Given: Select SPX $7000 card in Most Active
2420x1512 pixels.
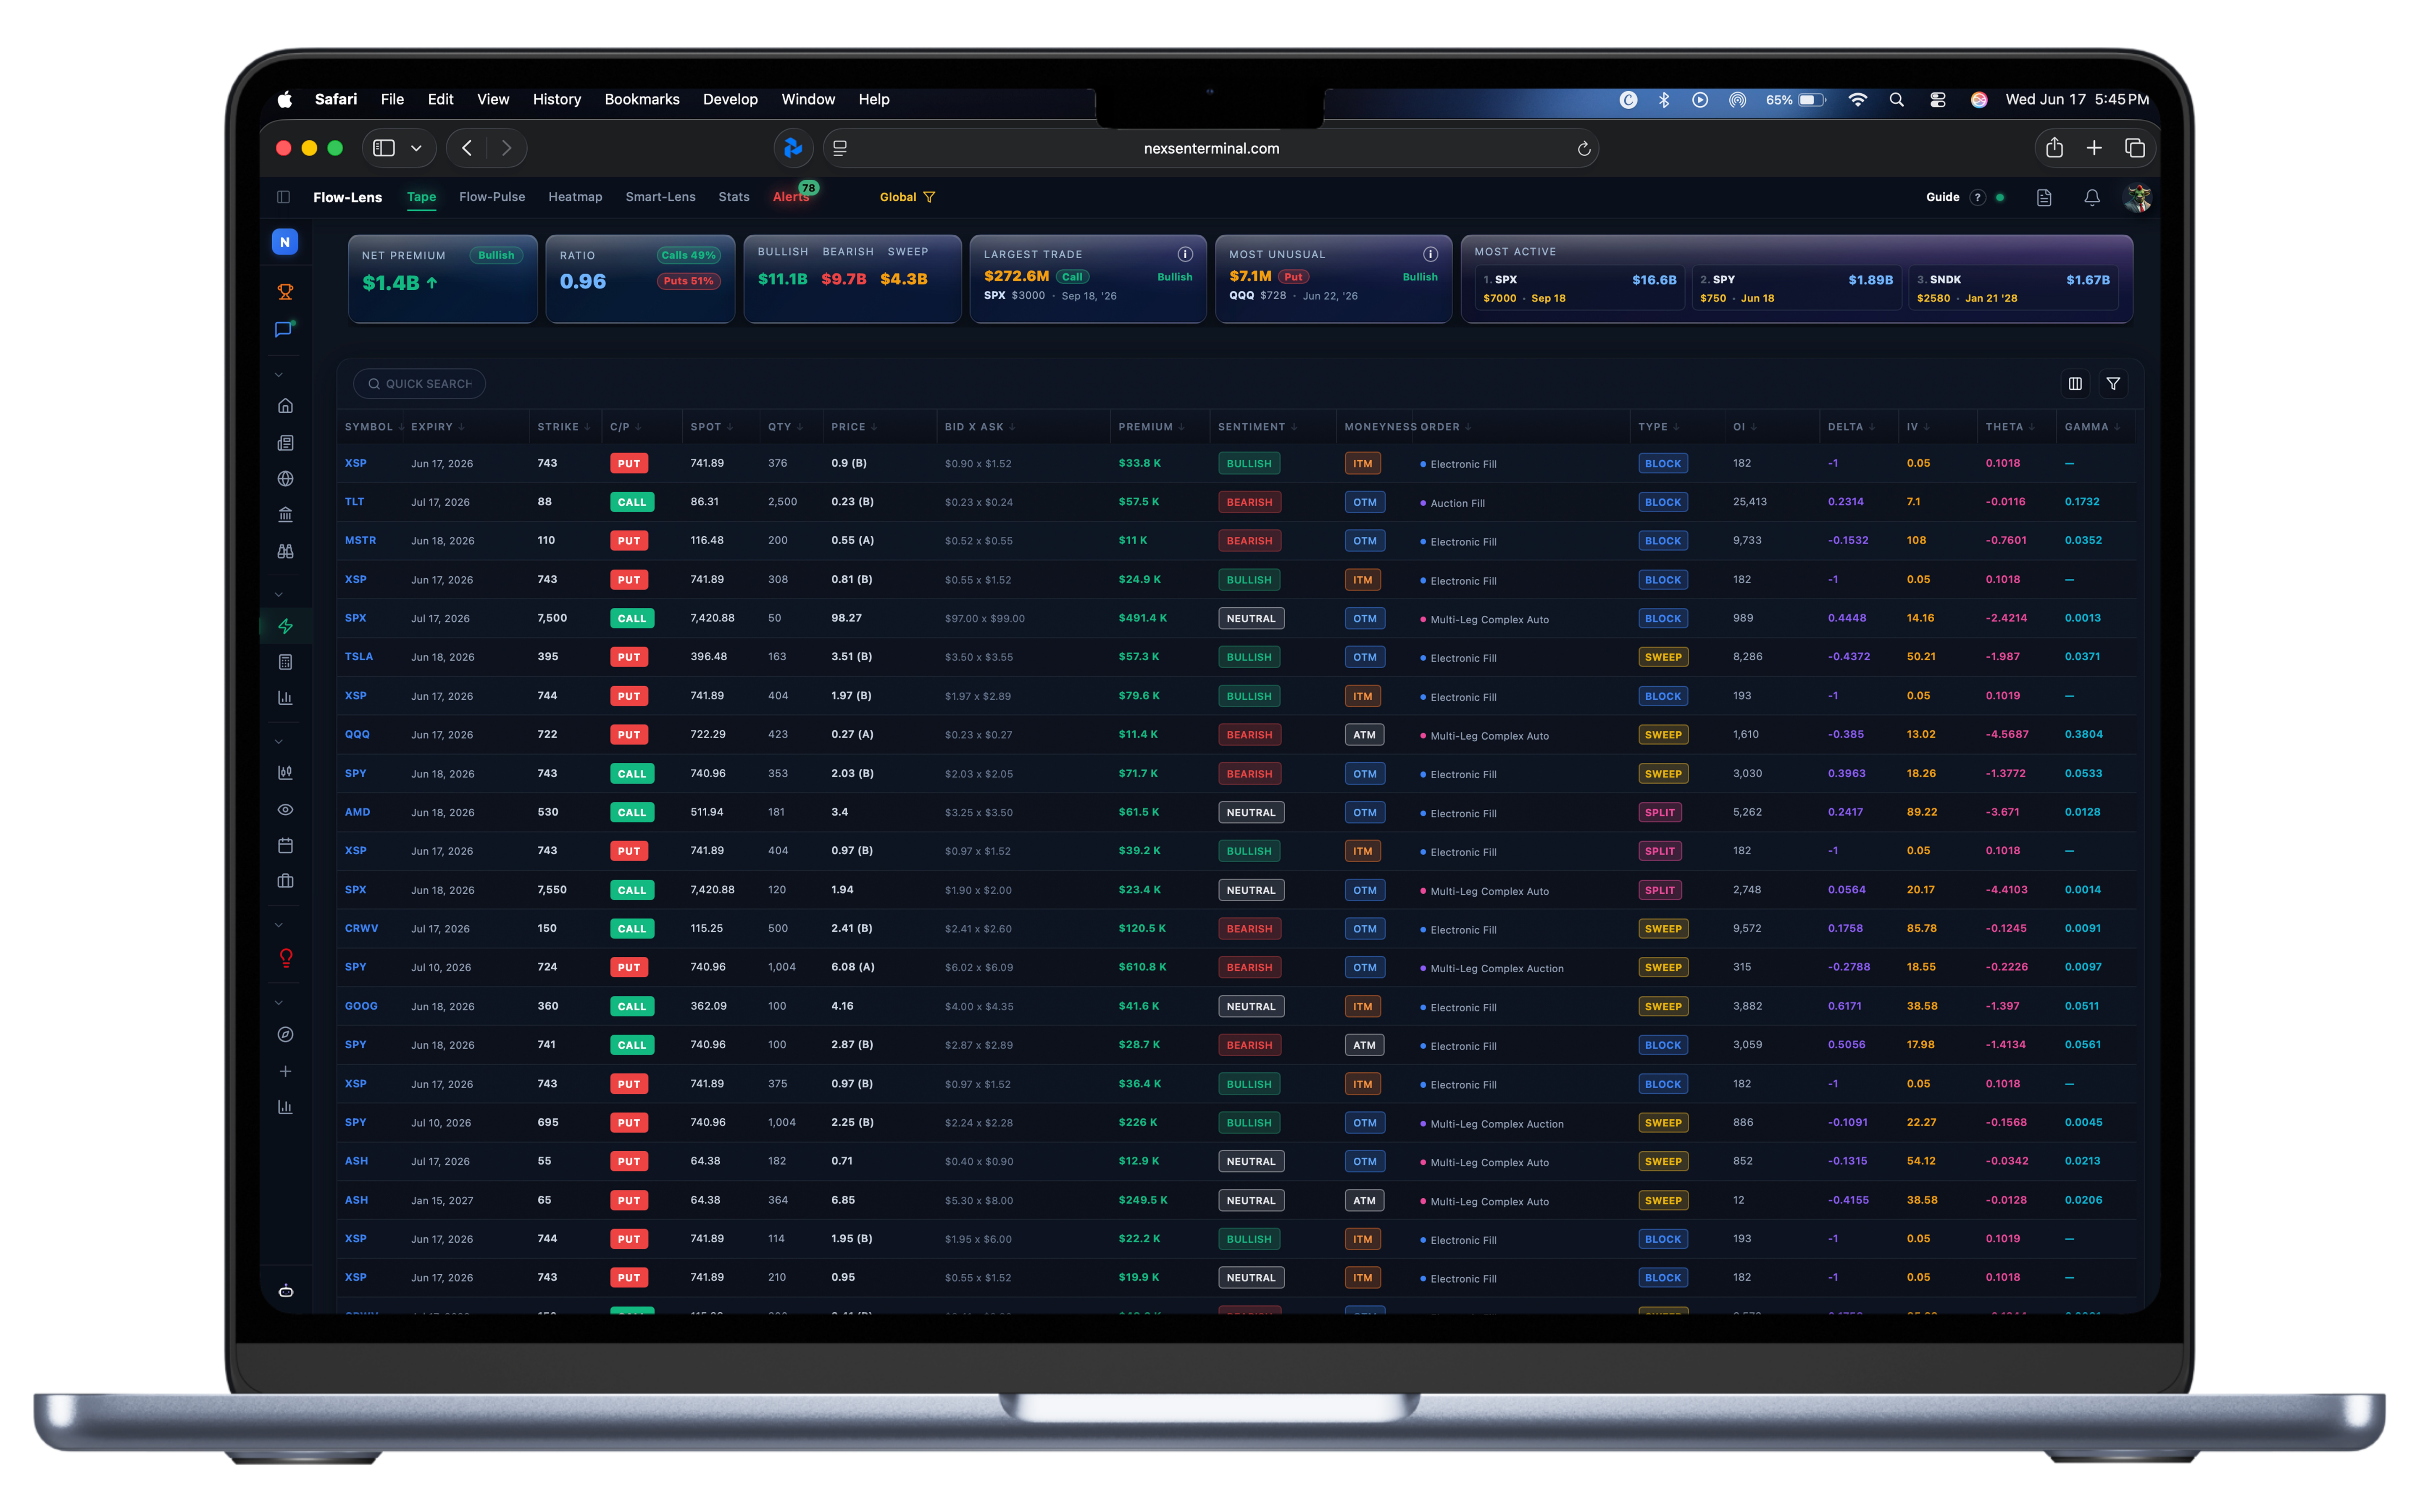Looking at the screenshot, I should [x=1580, y=289].
